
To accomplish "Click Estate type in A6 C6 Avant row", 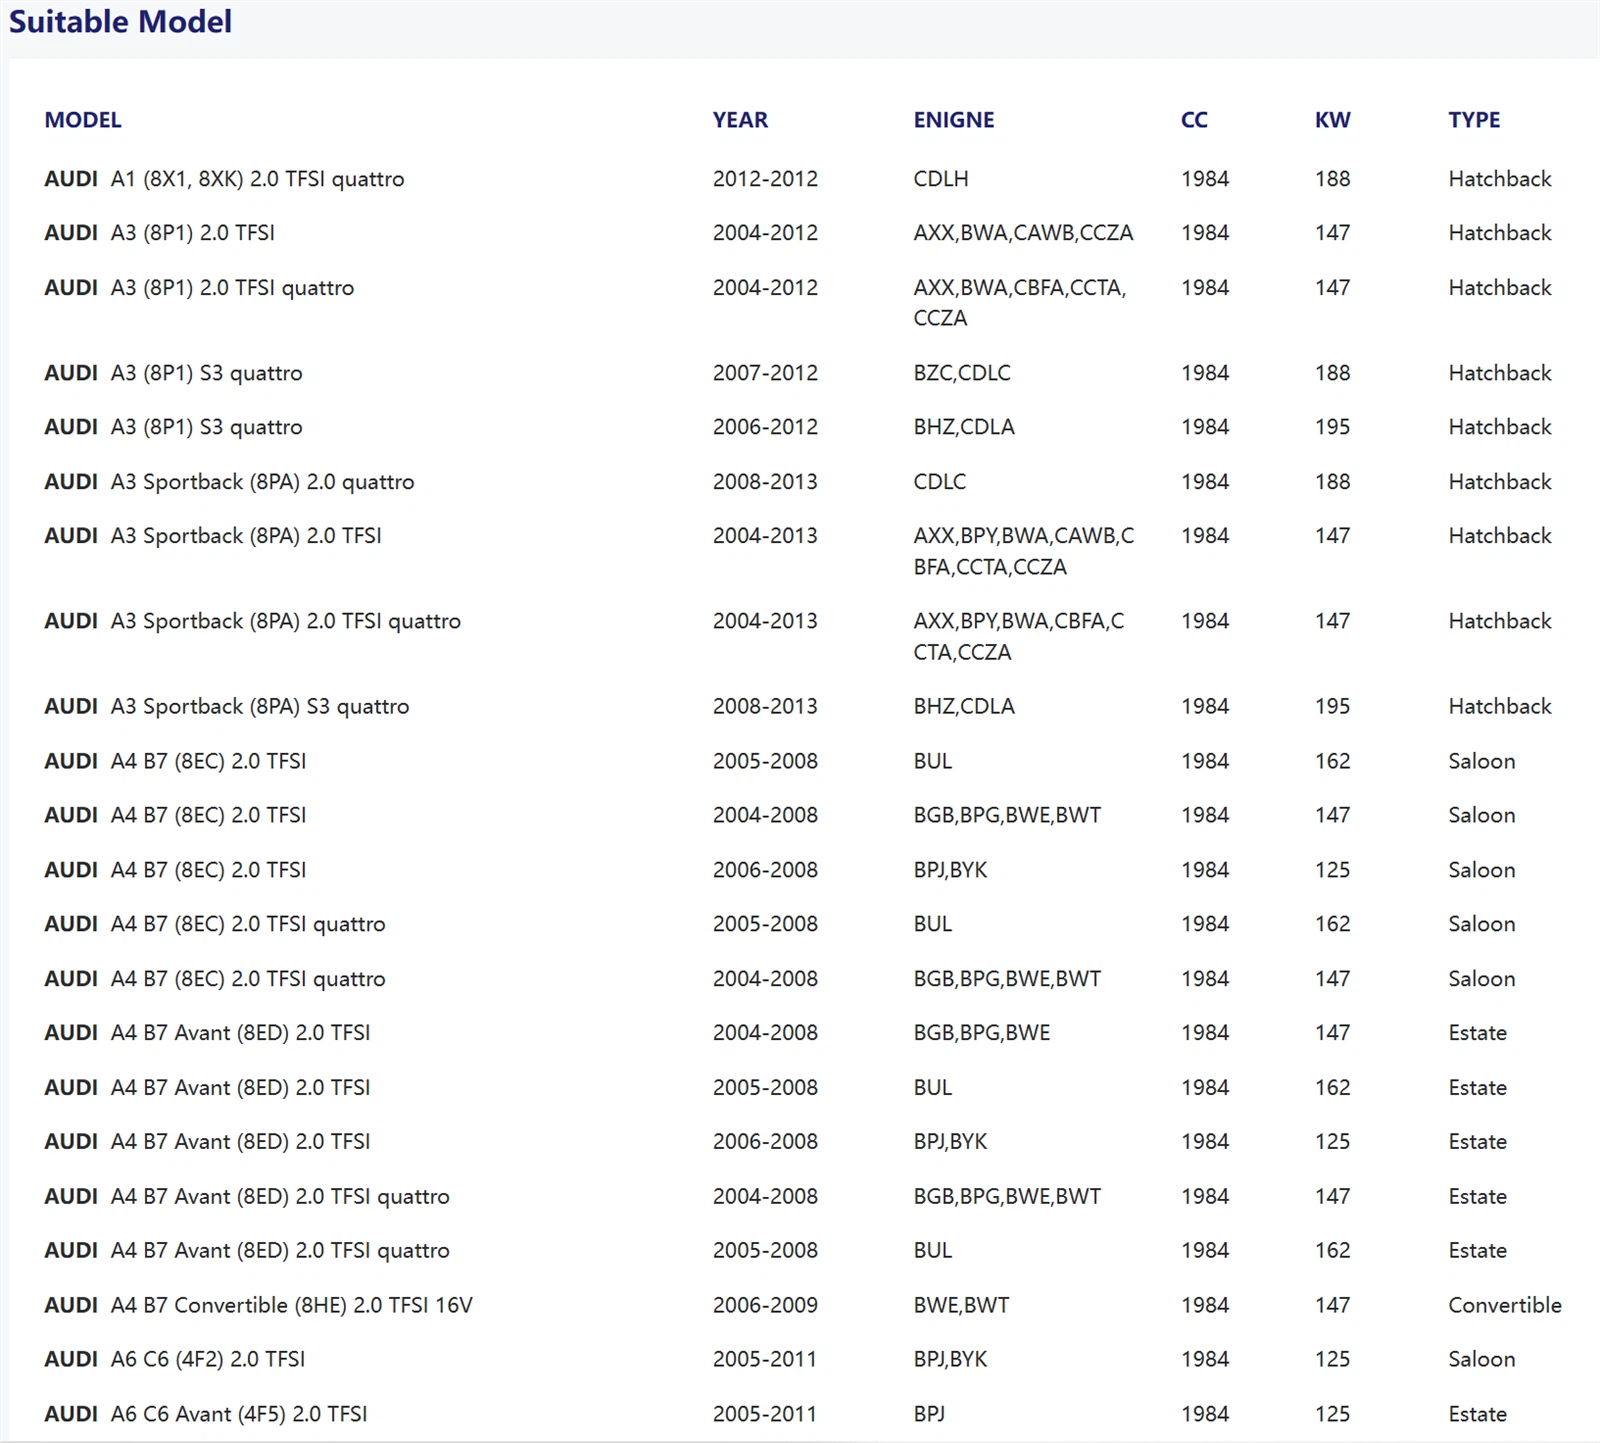I will coord(1477,1414).
